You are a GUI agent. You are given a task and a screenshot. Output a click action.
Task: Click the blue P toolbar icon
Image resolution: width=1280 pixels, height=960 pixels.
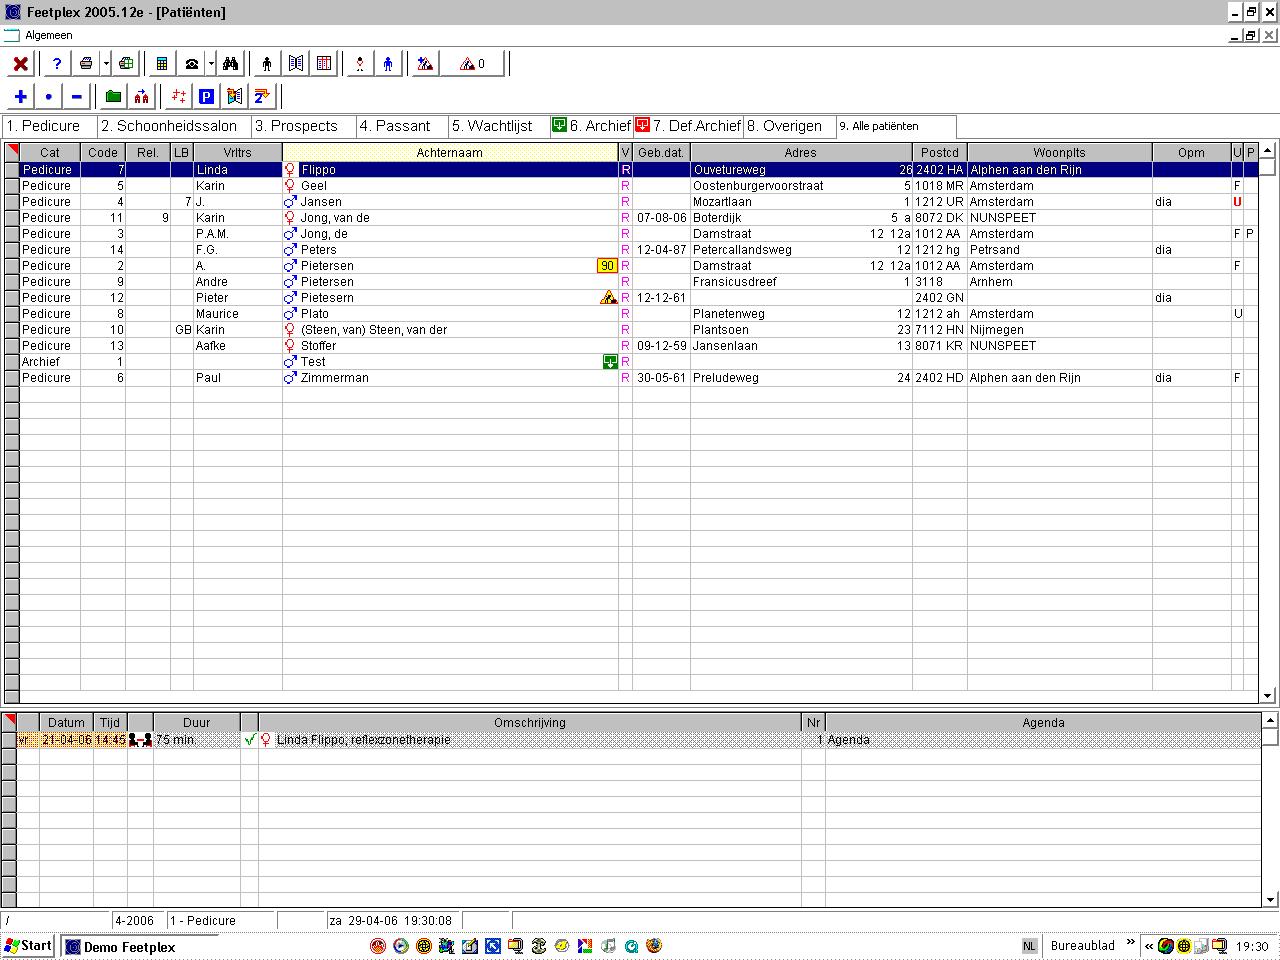point(206,97)
